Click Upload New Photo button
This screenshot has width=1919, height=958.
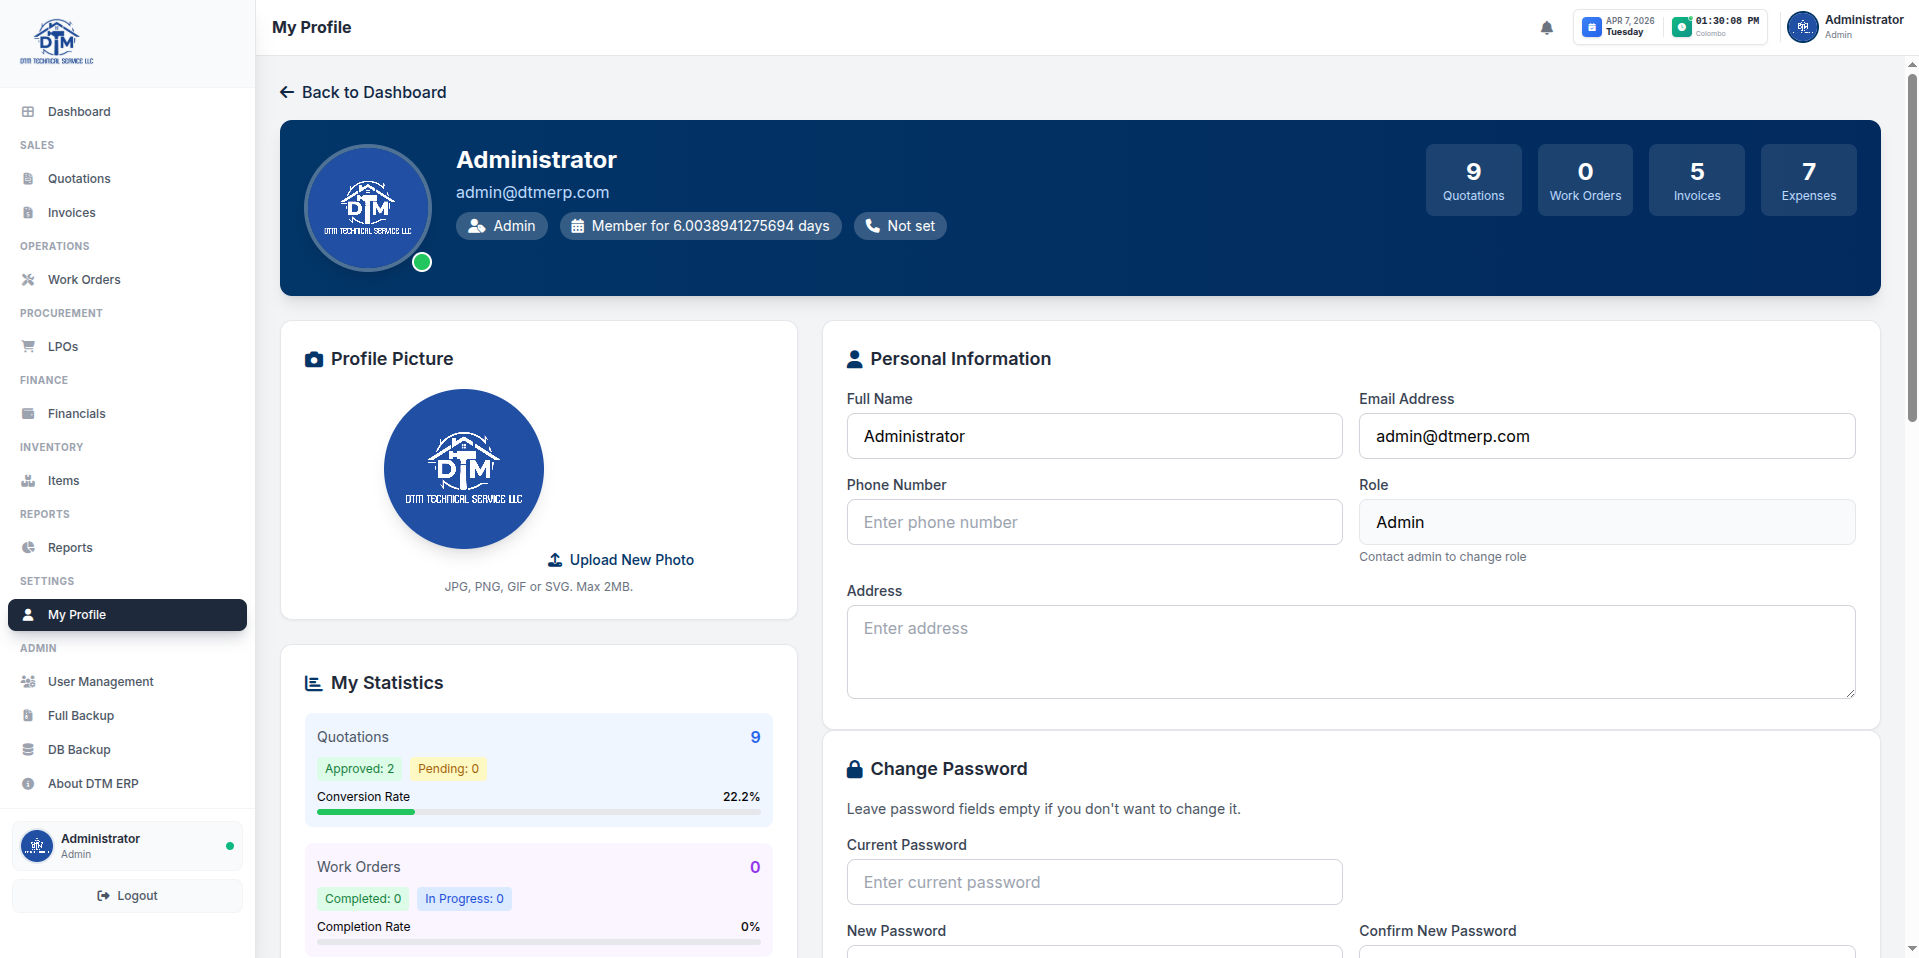pos(621,560)
